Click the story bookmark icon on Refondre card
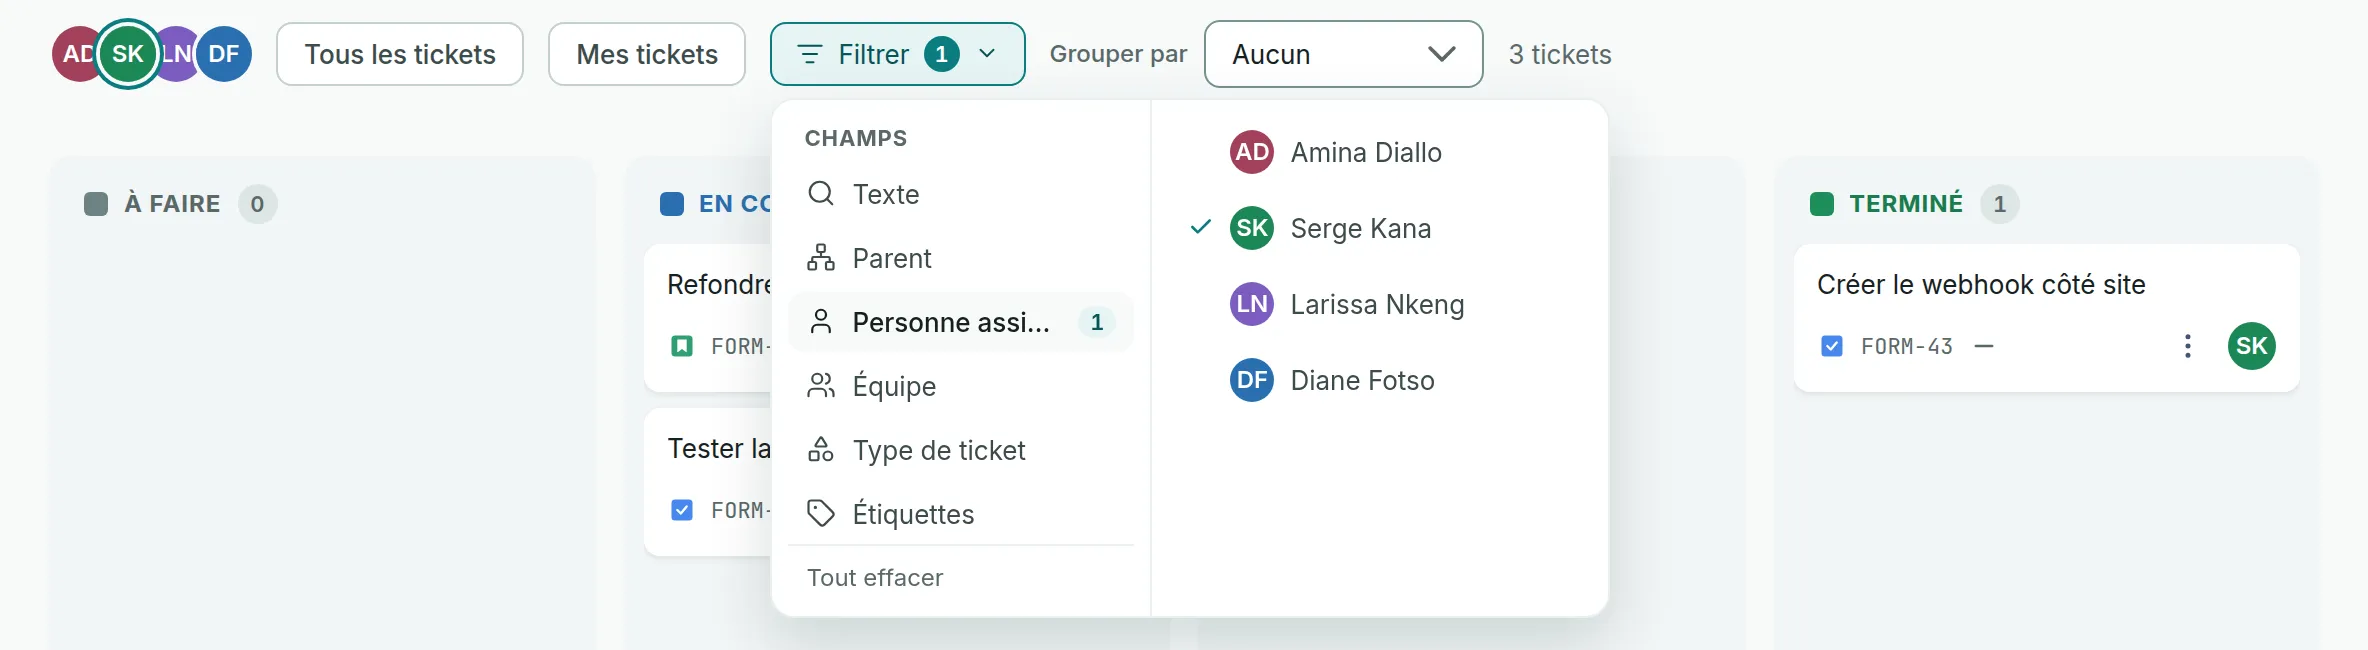Viewport: 2368px width, 650px height. [x=682, y=346]
